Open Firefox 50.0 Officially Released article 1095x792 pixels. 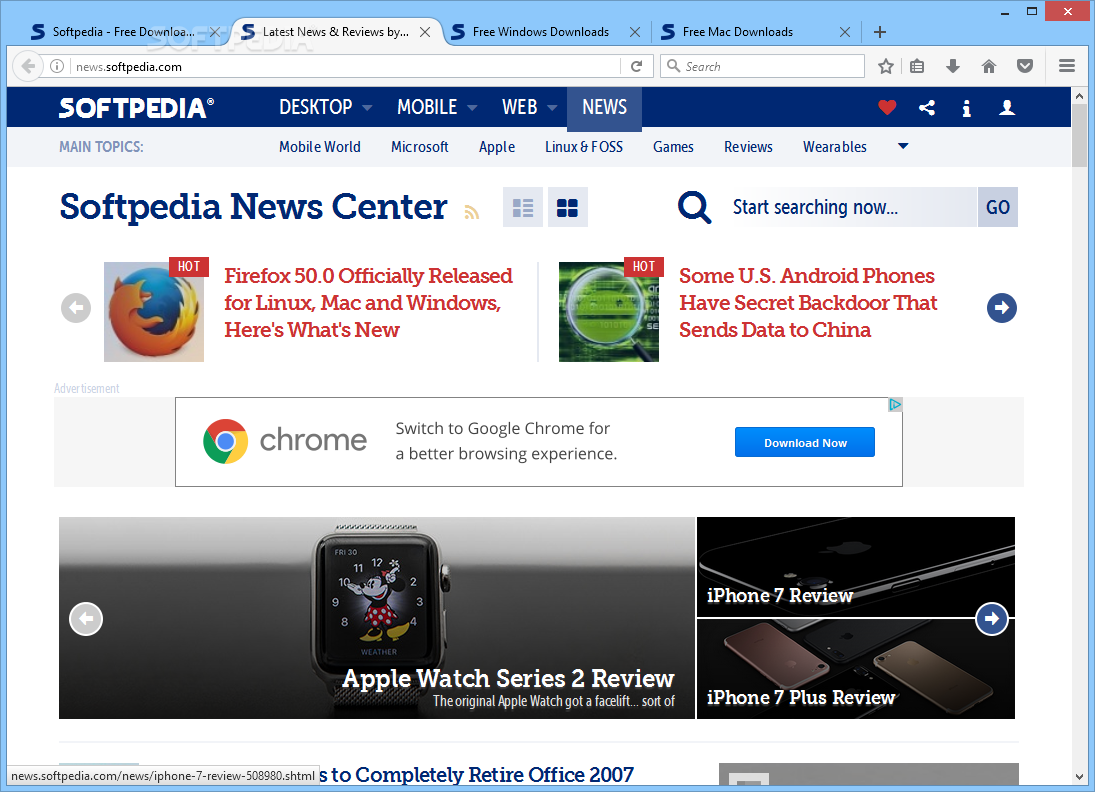point(369,302)
